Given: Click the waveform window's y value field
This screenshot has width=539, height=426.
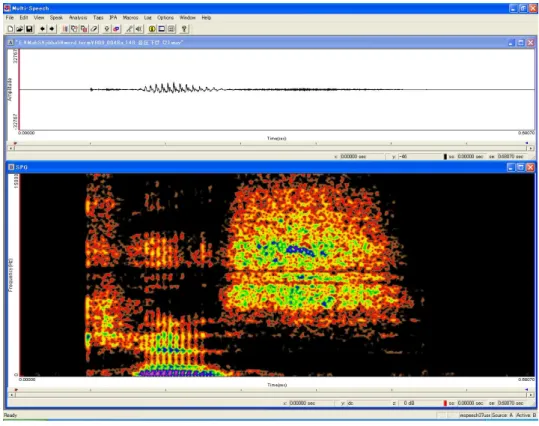Looking at the screenshot, I should [419, 156].
